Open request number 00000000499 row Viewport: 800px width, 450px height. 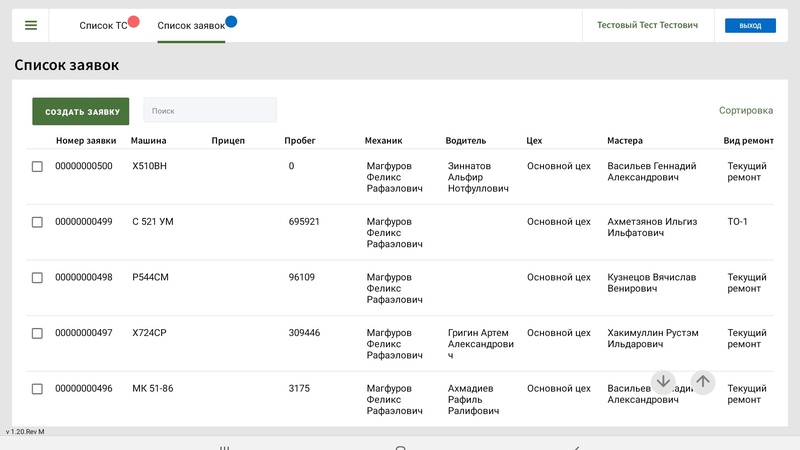coord(84,222)
